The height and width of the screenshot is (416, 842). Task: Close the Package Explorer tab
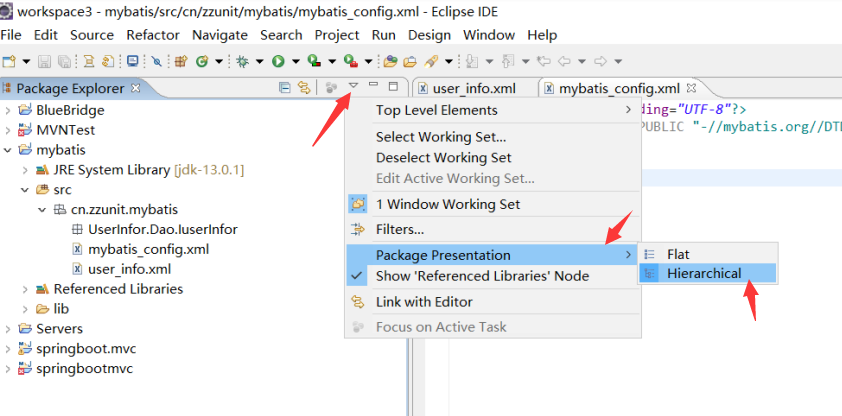[135, 88]
